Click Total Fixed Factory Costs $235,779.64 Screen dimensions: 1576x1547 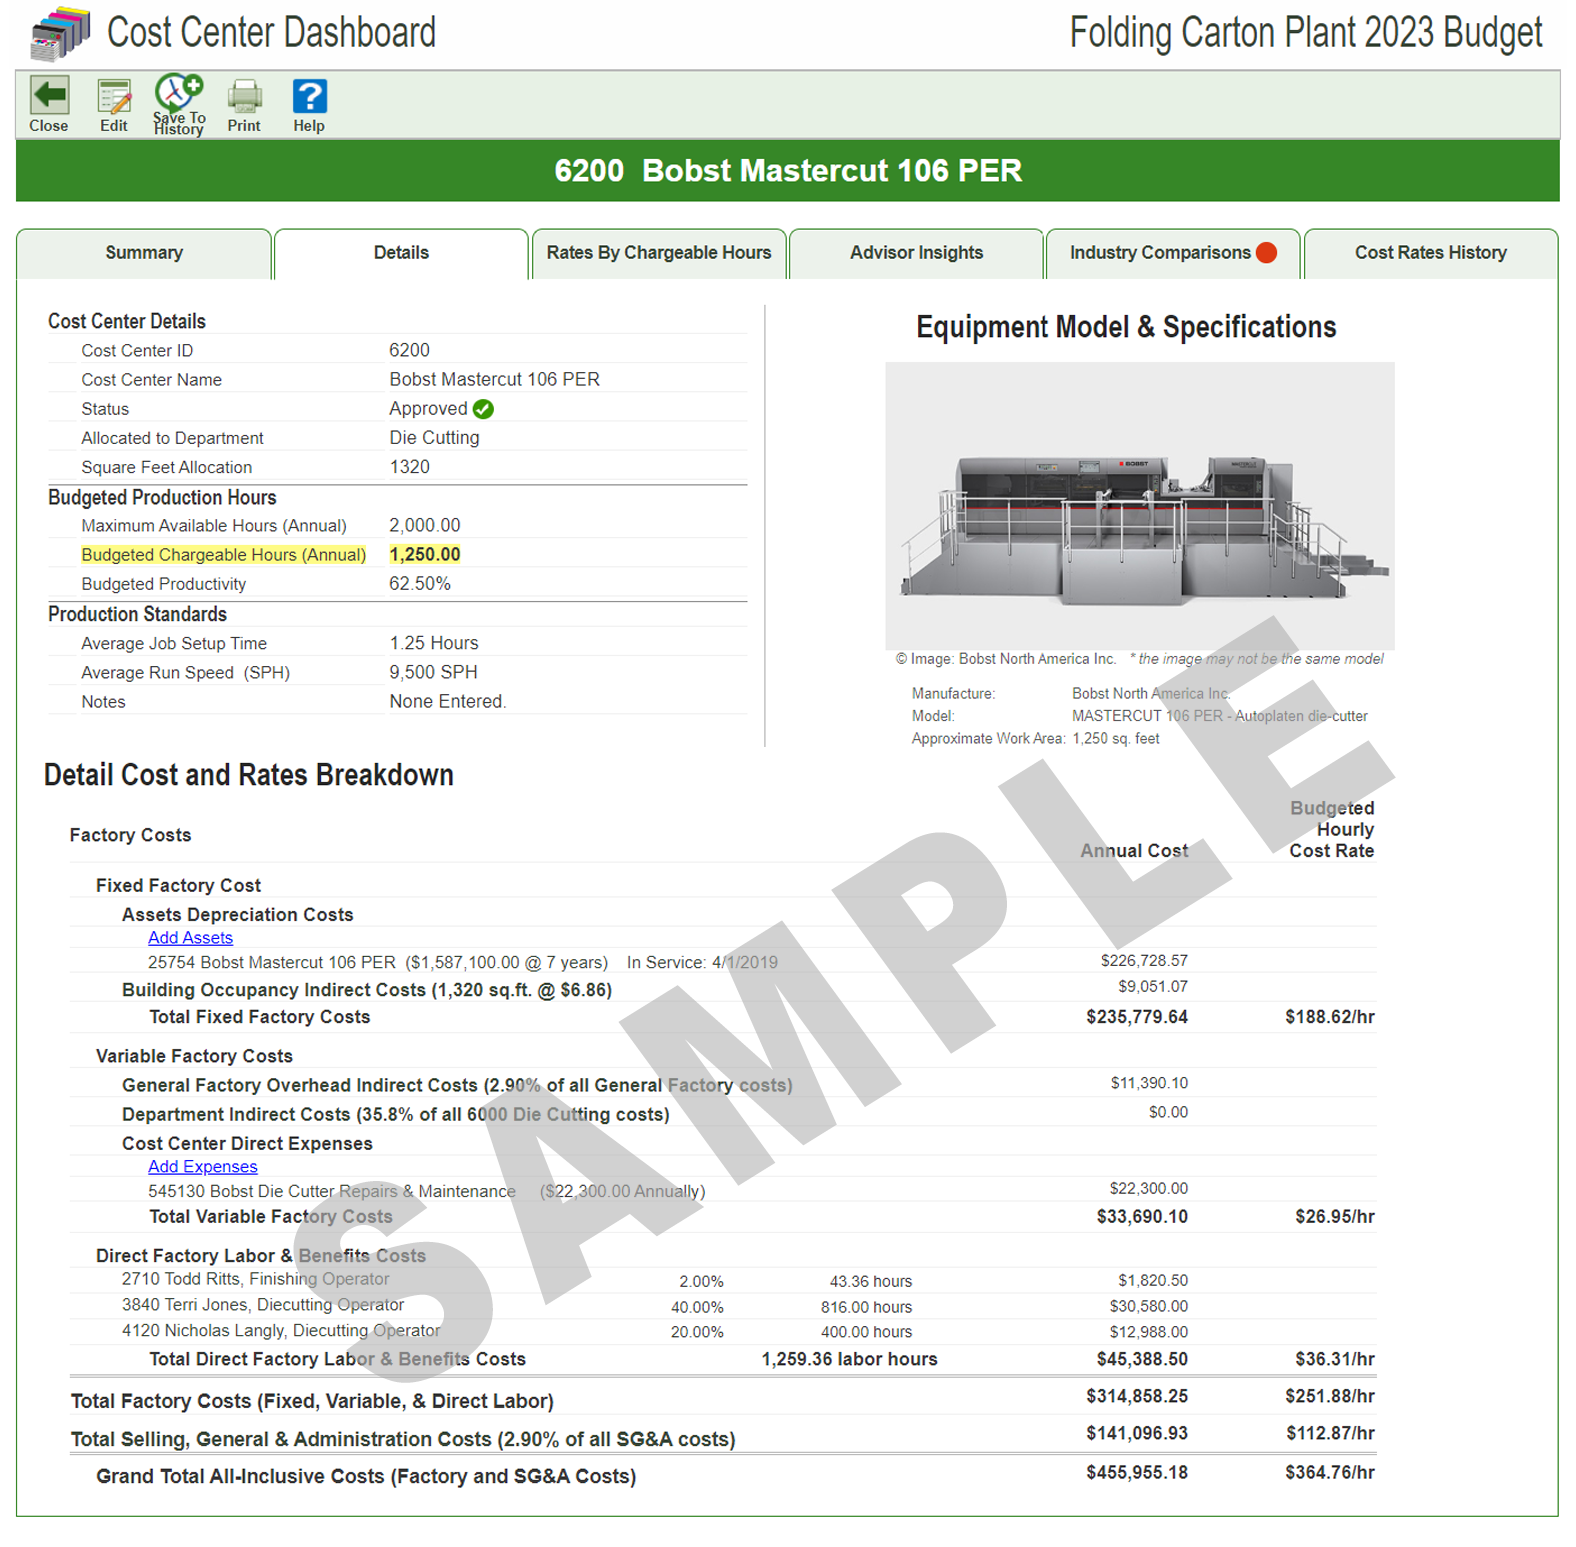point(1137,1017)
